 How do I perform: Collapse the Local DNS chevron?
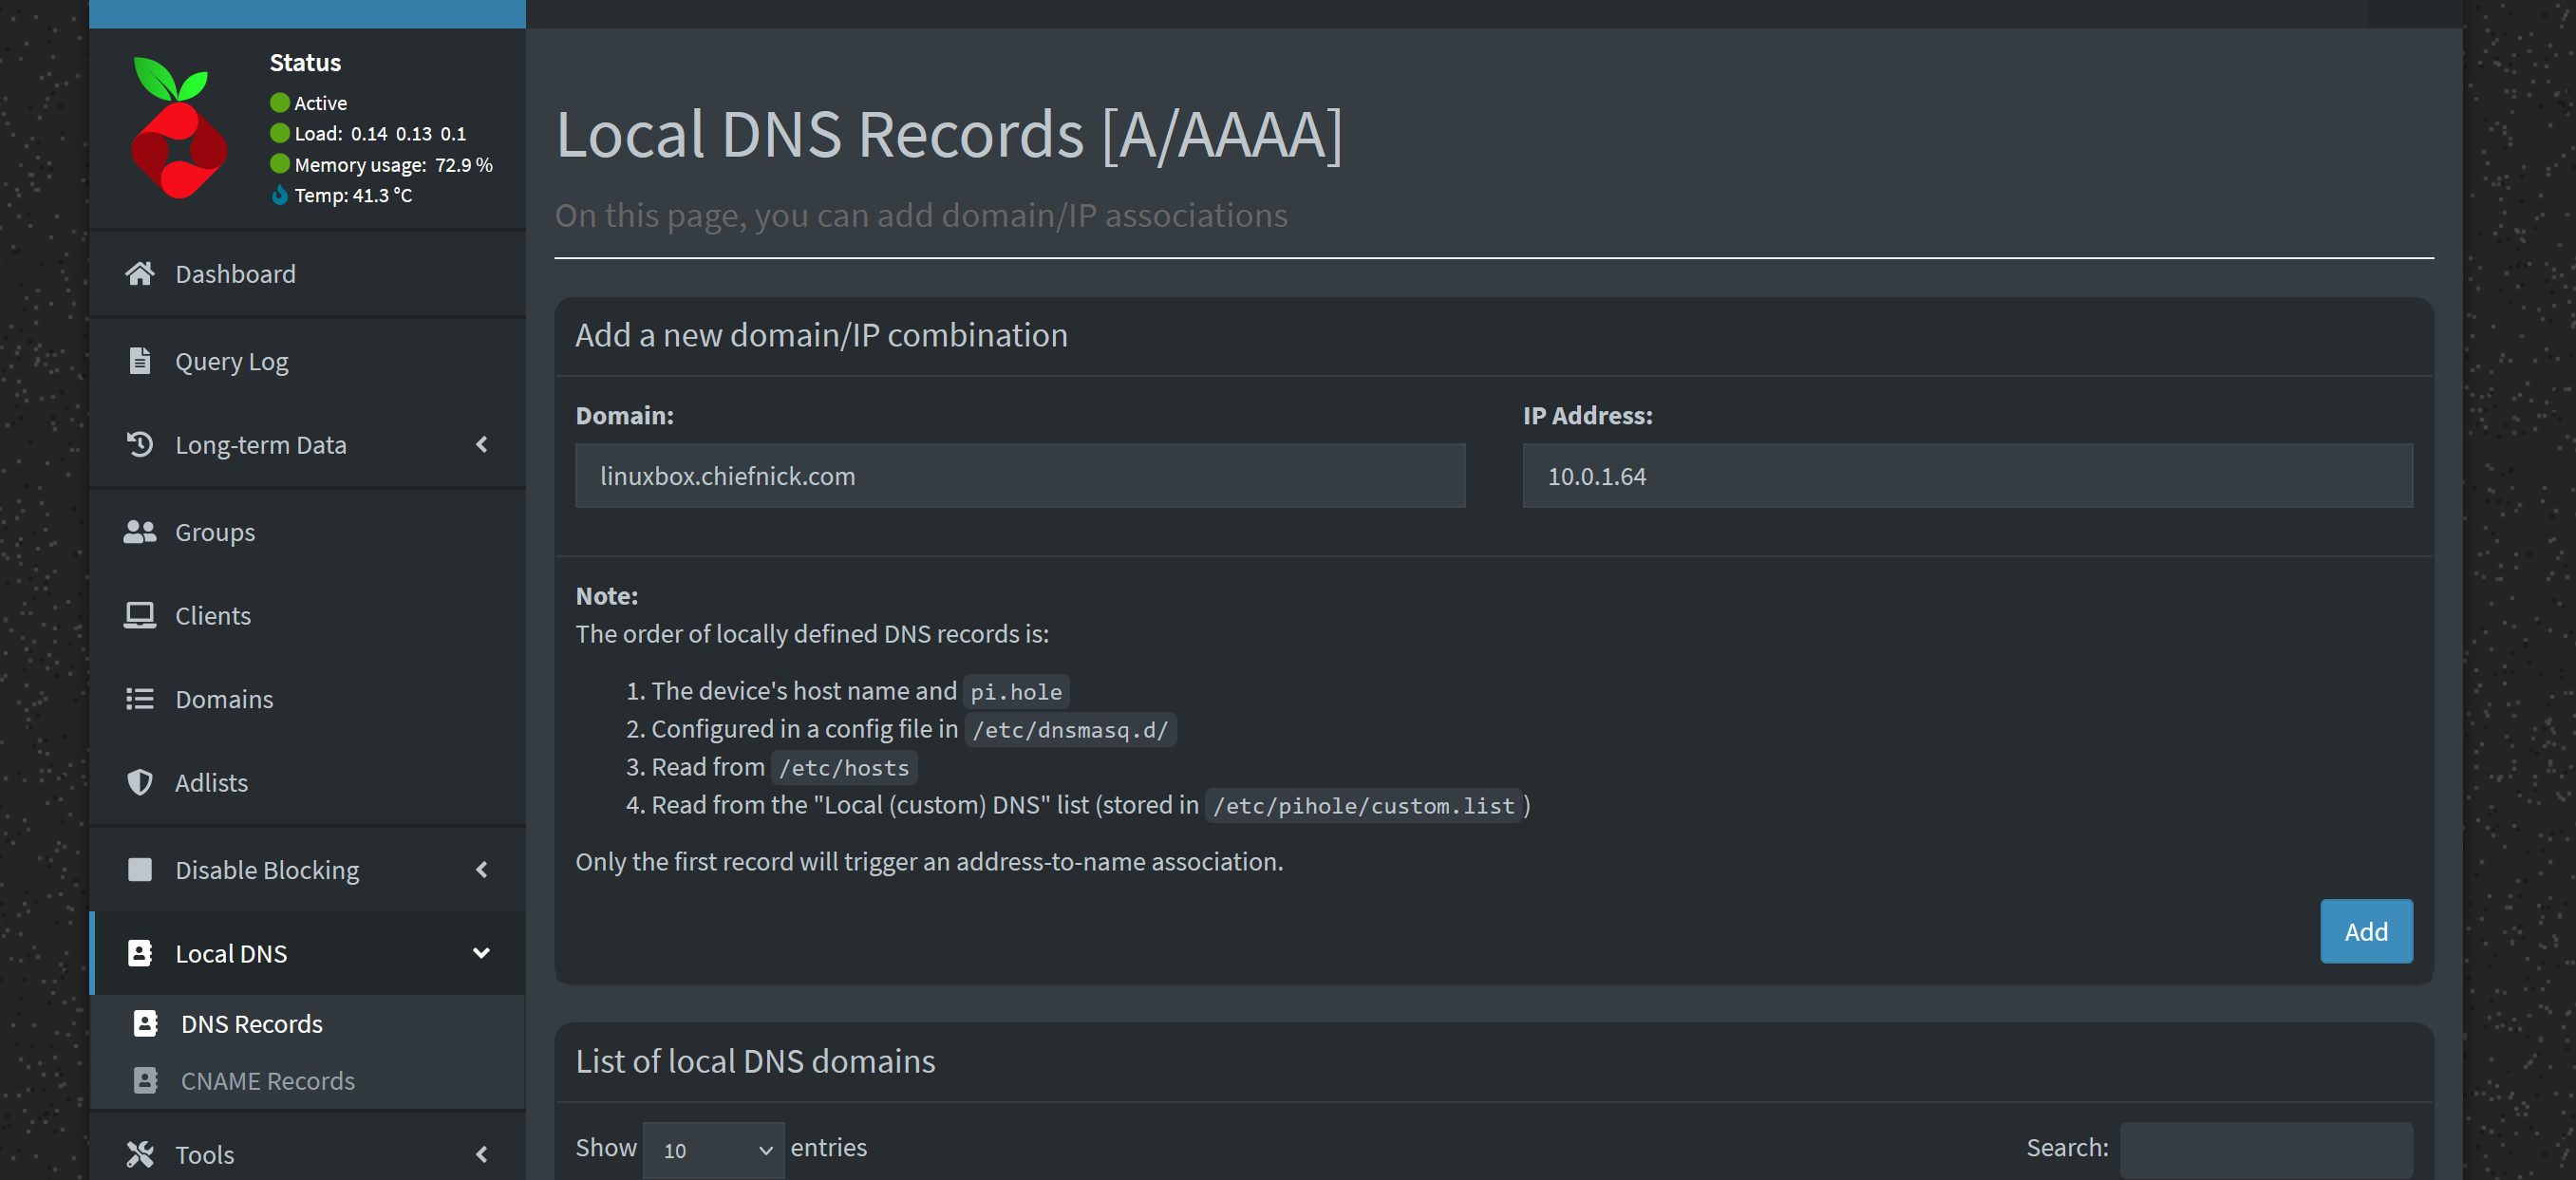pos(481,953)
